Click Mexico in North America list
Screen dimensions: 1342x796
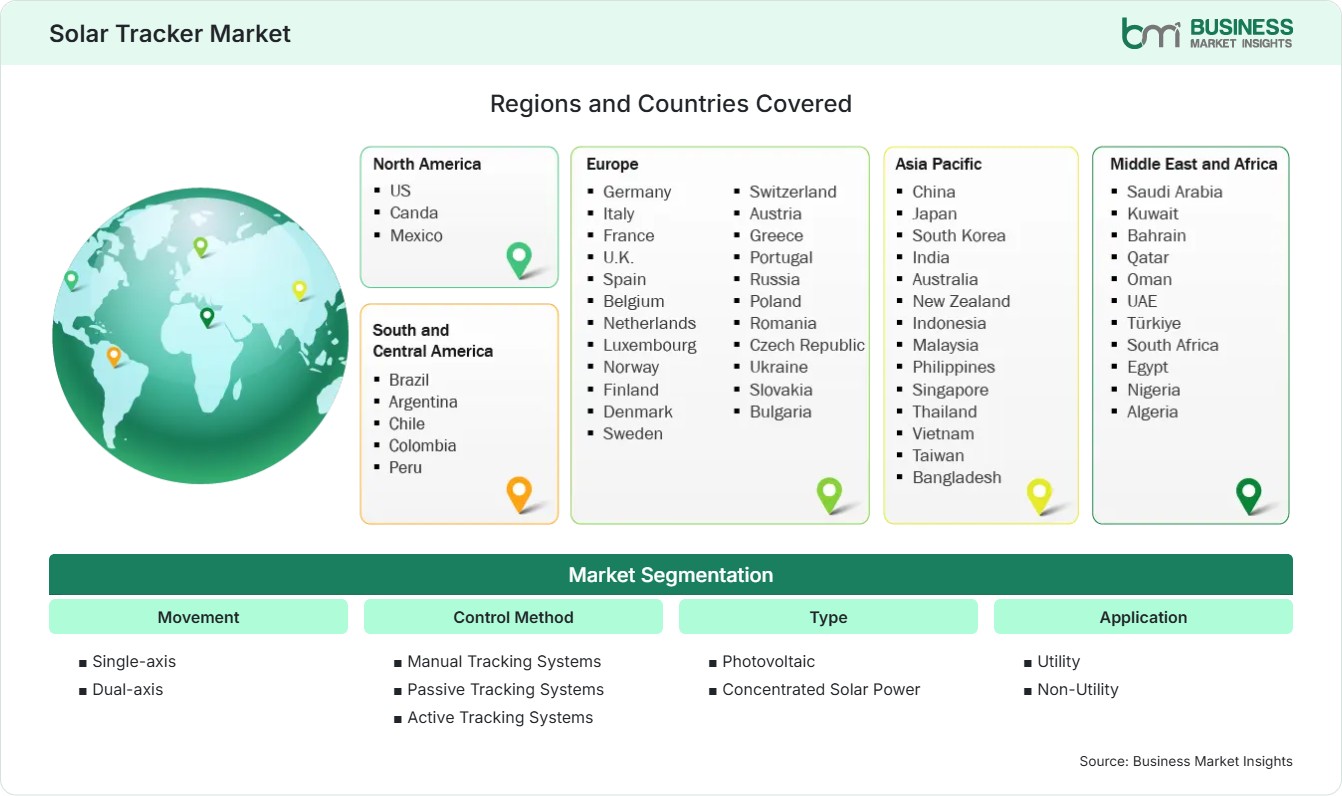tap(416, 235)
